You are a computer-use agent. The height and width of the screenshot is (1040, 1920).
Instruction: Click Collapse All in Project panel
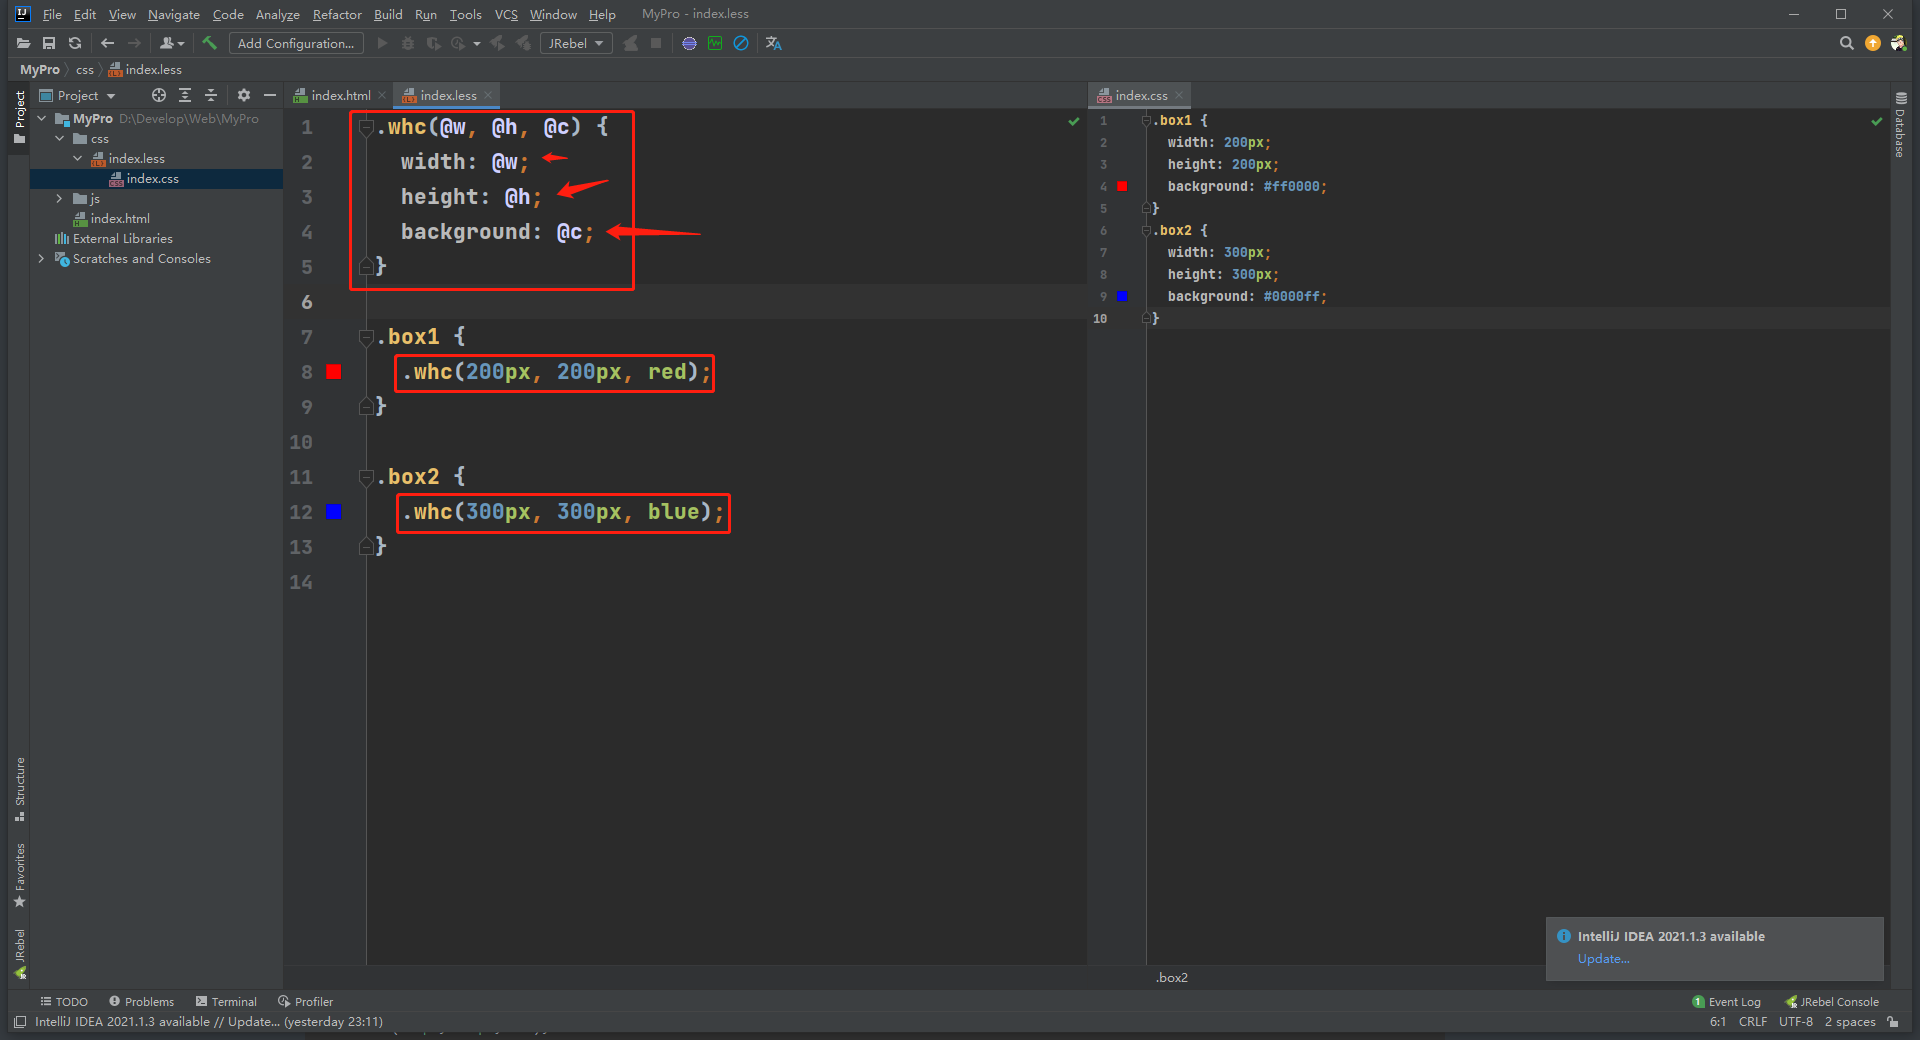pyautogui.click(x=210, y=95)
